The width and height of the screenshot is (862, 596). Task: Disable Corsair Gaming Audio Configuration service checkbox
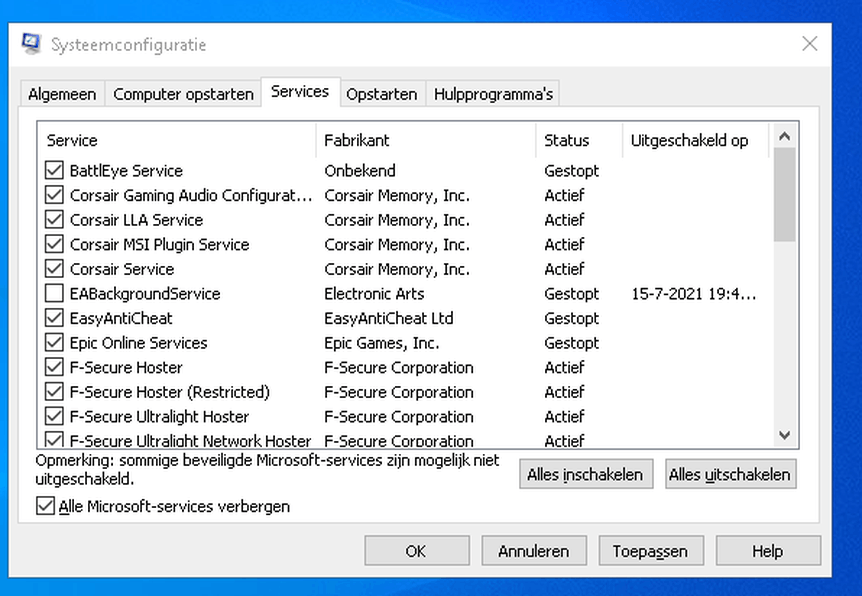(x=54, y=195)
